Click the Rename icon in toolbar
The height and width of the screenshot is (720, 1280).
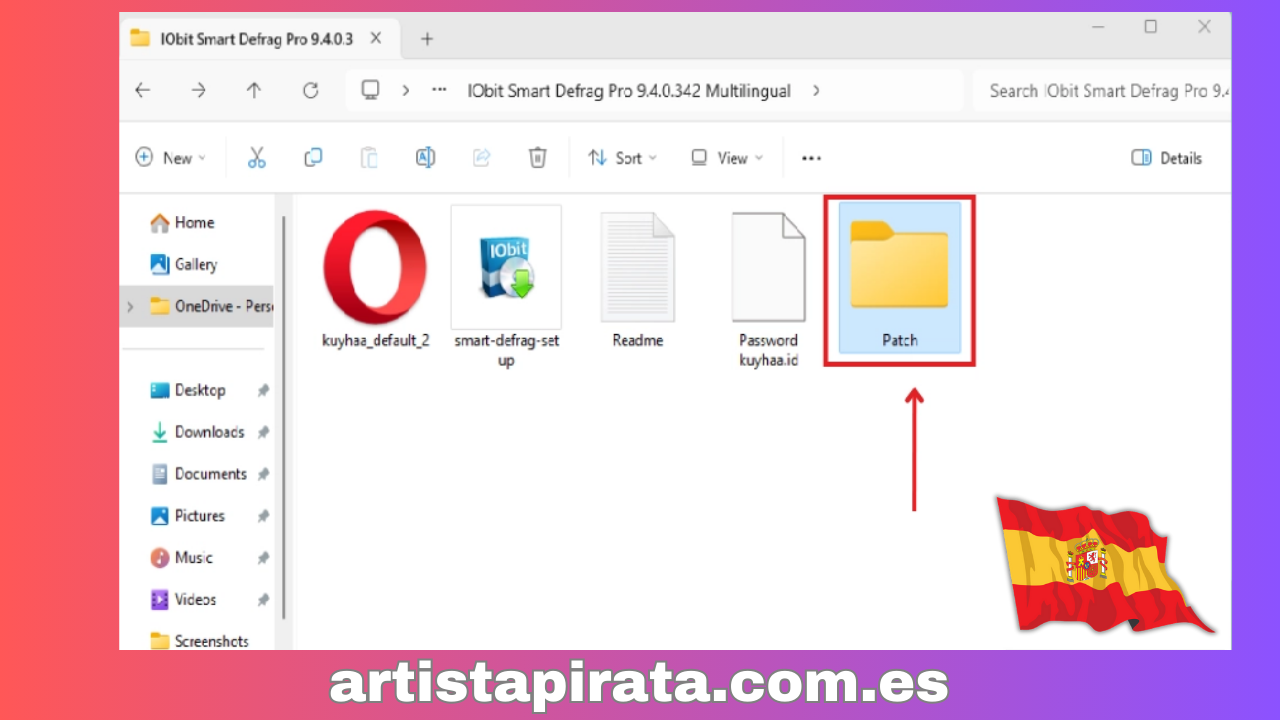pyautogui.click(x=425, y=158)
